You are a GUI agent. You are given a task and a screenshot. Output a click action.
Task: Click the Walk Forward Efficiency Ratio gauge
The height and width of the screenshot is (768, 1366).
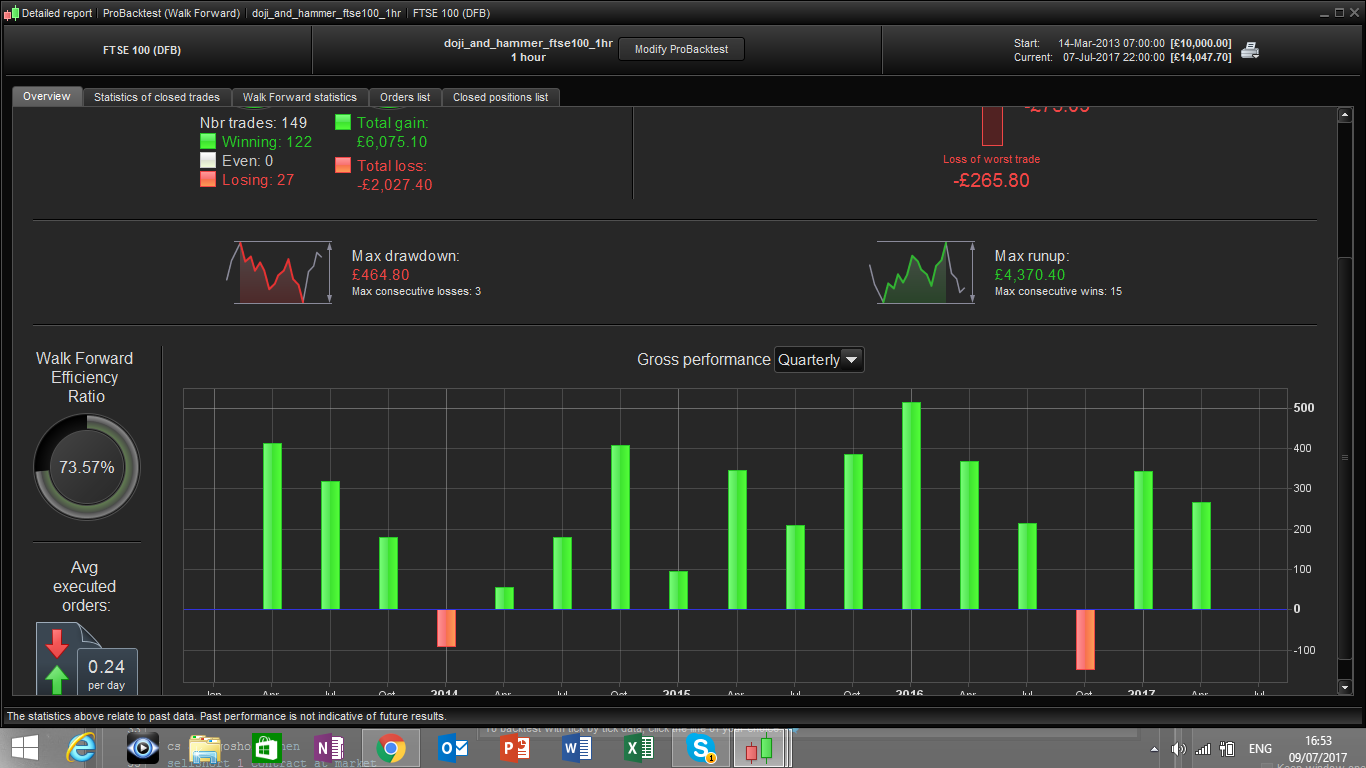point(87,467)
